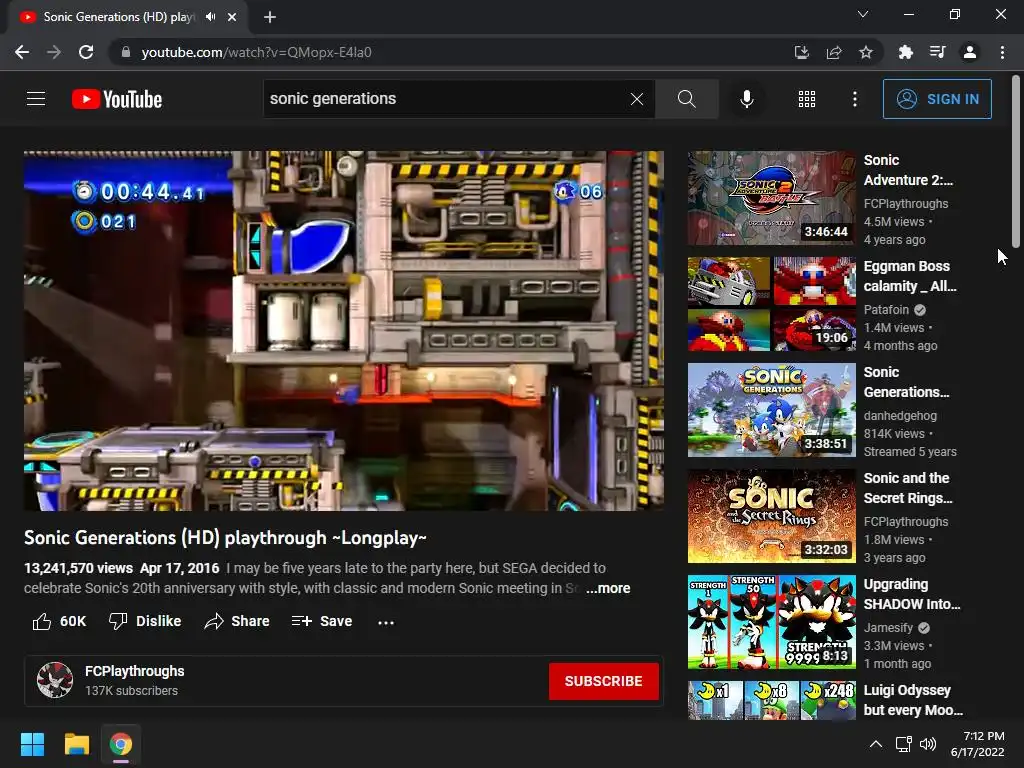The width and height of the screenshot is (1024, 768).
Task: View site information lock icon
Action: coord(126,52)
